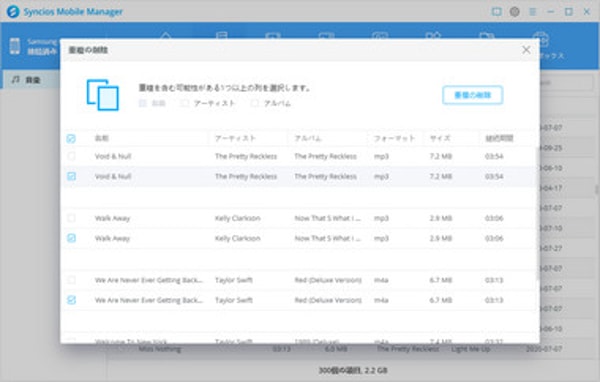Click the music note icon in sidebar
600x382 pixels.
click(x=15, y=80)
